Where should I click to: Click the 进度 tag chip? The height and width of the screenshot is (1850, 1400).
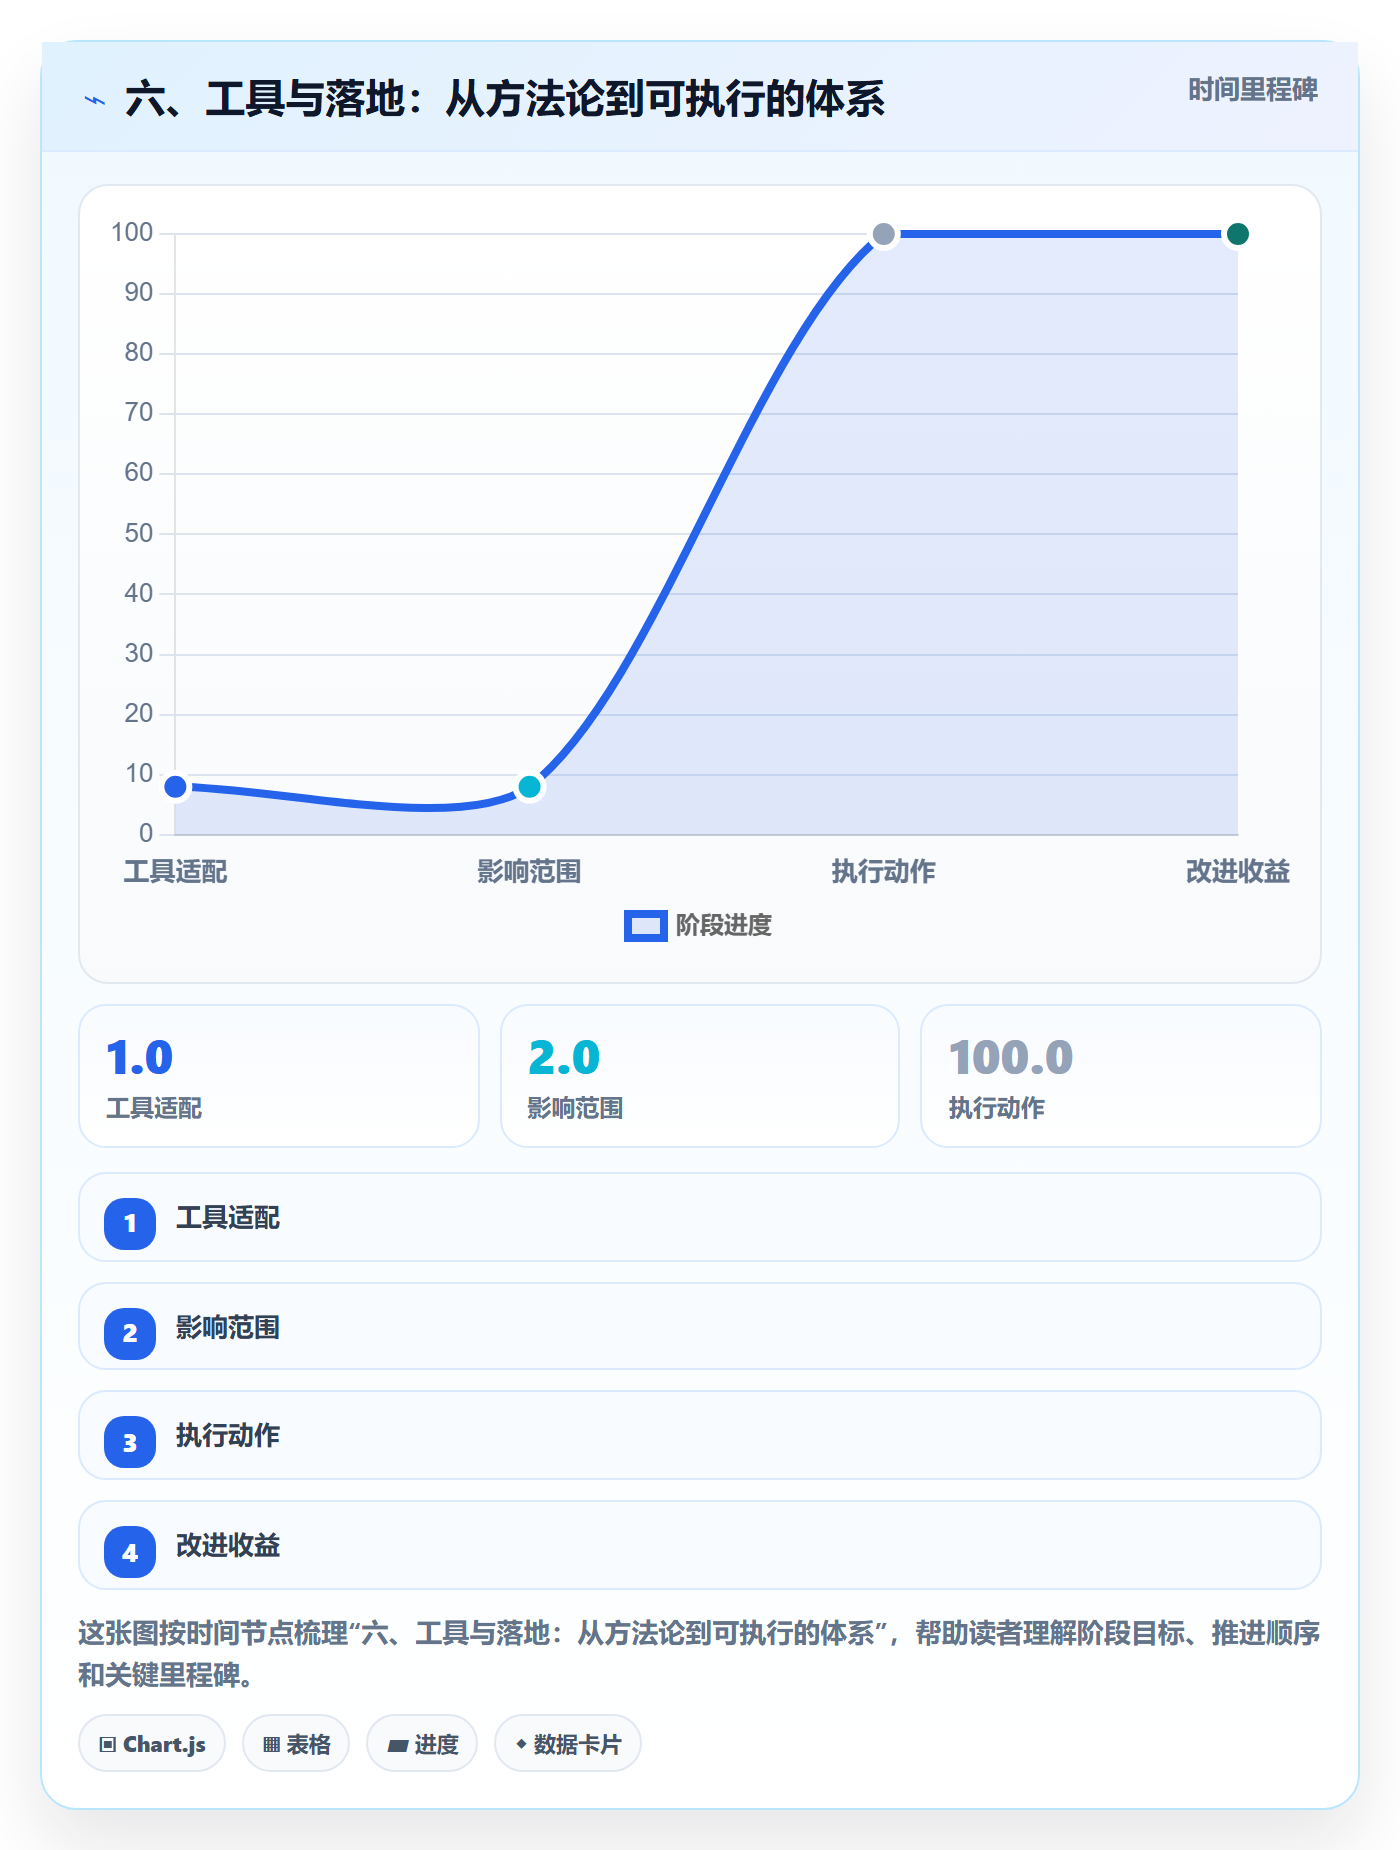[422, 1744]
